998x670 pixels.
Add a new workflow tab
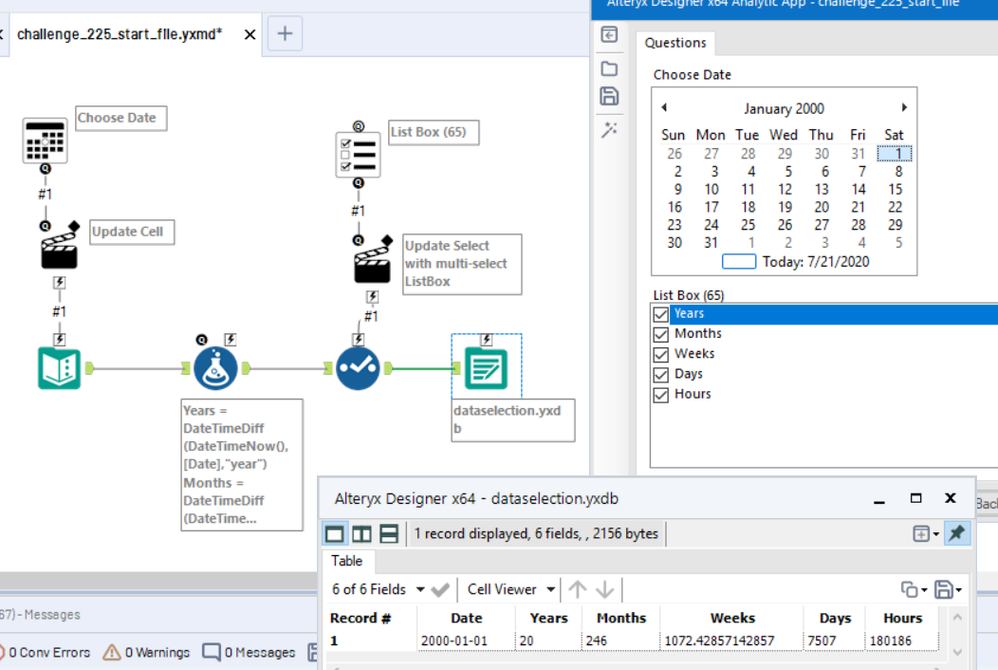[285, 33]
